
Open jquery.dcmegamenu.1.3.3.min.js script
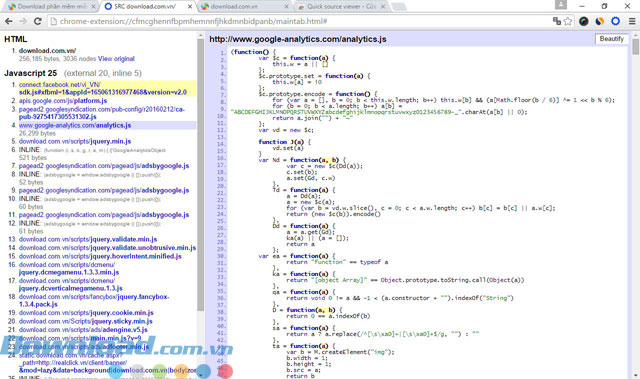coord(69,268)
